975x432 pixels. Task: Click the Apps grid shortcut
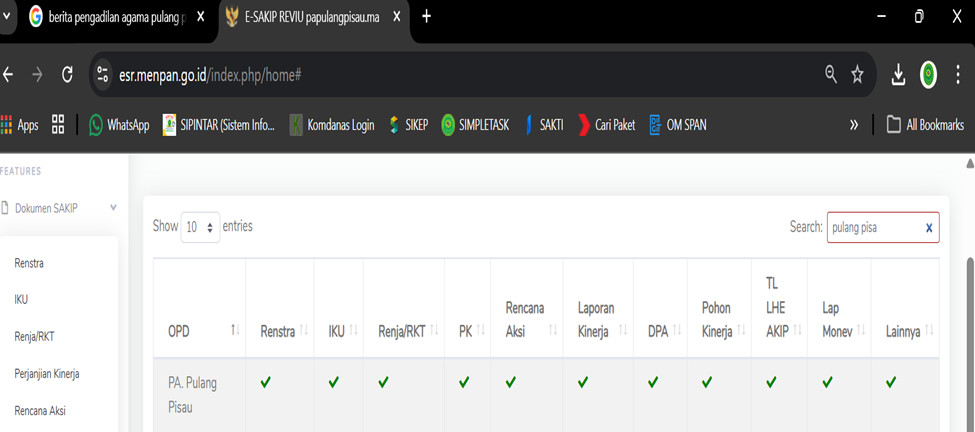[20, 125]
